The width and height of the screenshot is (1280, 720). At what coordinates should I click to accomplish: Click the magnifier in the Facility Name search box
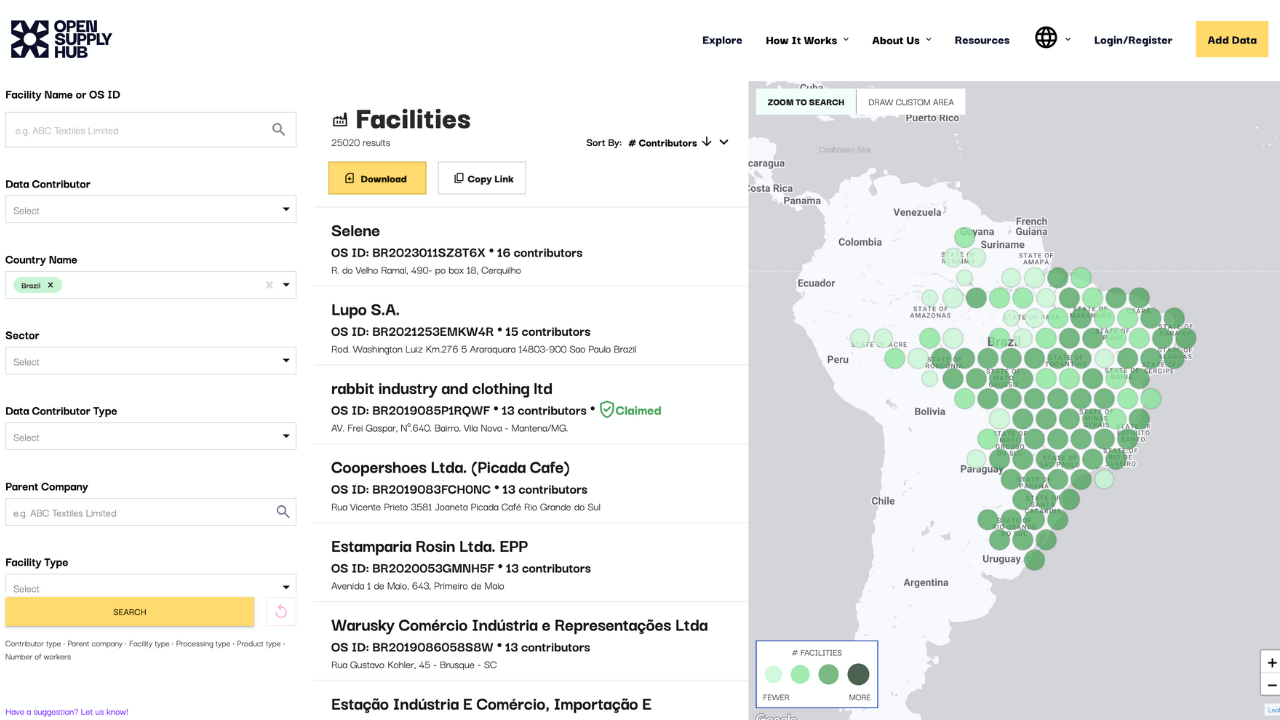click(278, 129)
